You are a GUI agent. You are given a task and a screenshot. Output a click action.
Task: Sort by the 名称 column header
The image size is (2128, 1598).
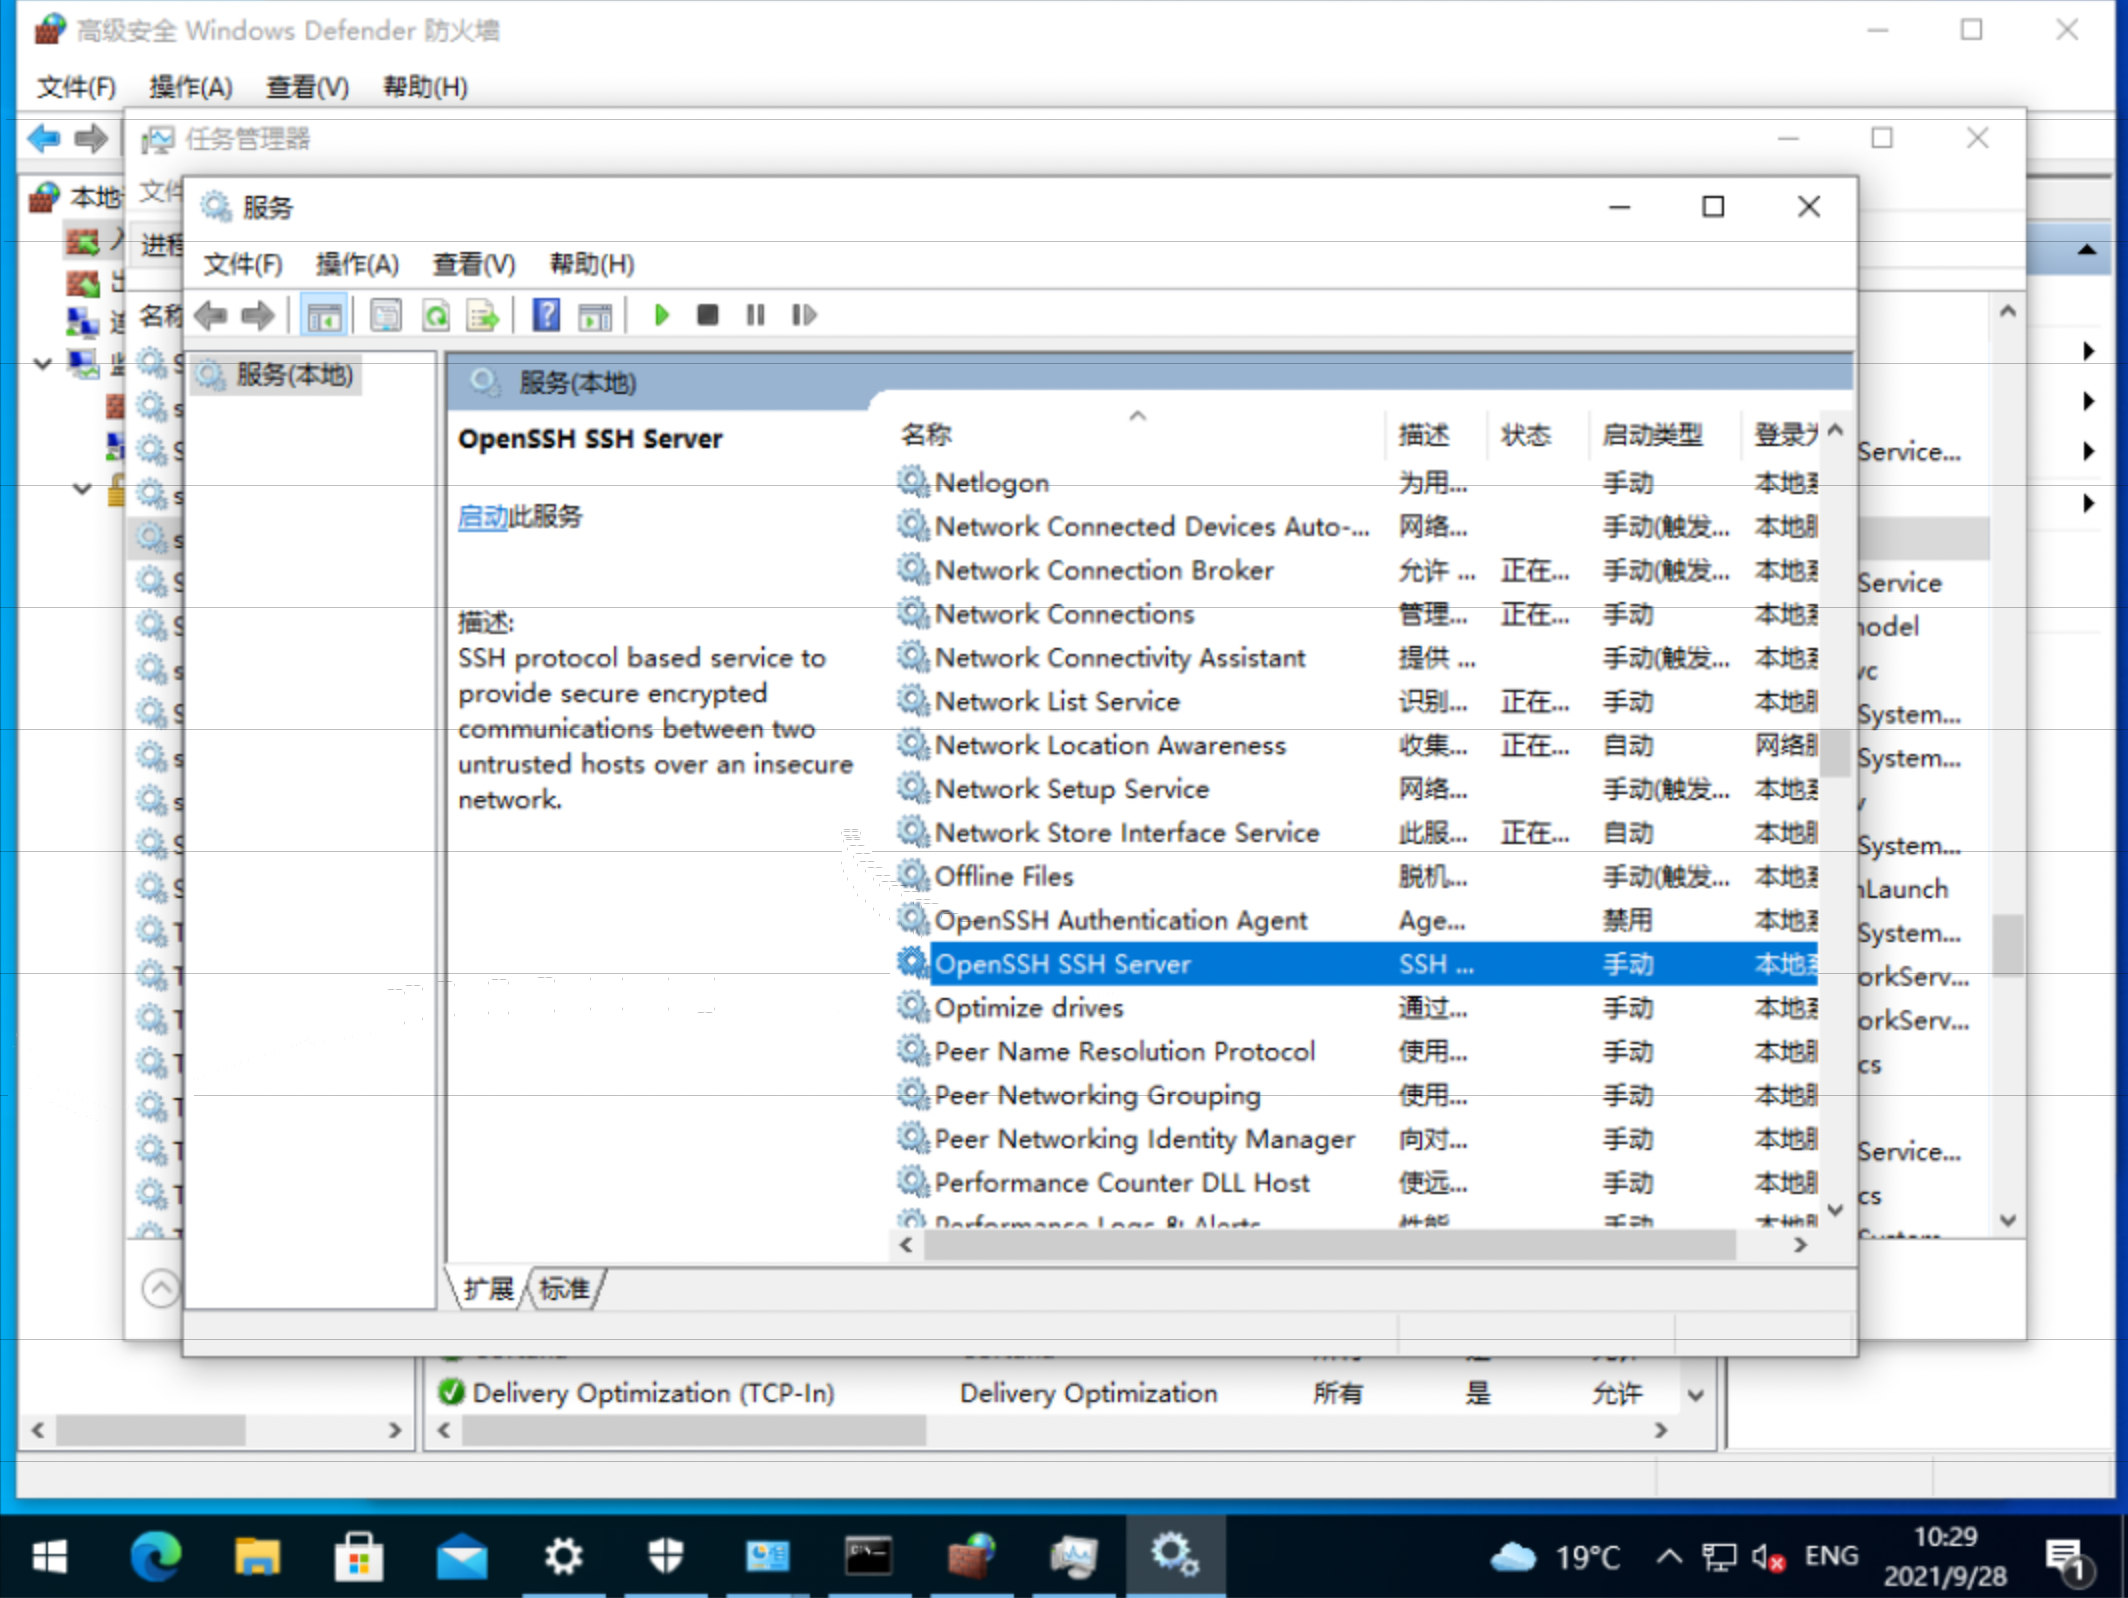927,435
